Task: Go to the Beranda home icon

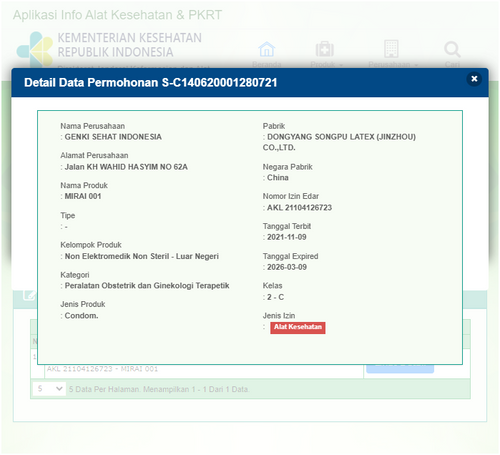Action: tap(267, 49)
